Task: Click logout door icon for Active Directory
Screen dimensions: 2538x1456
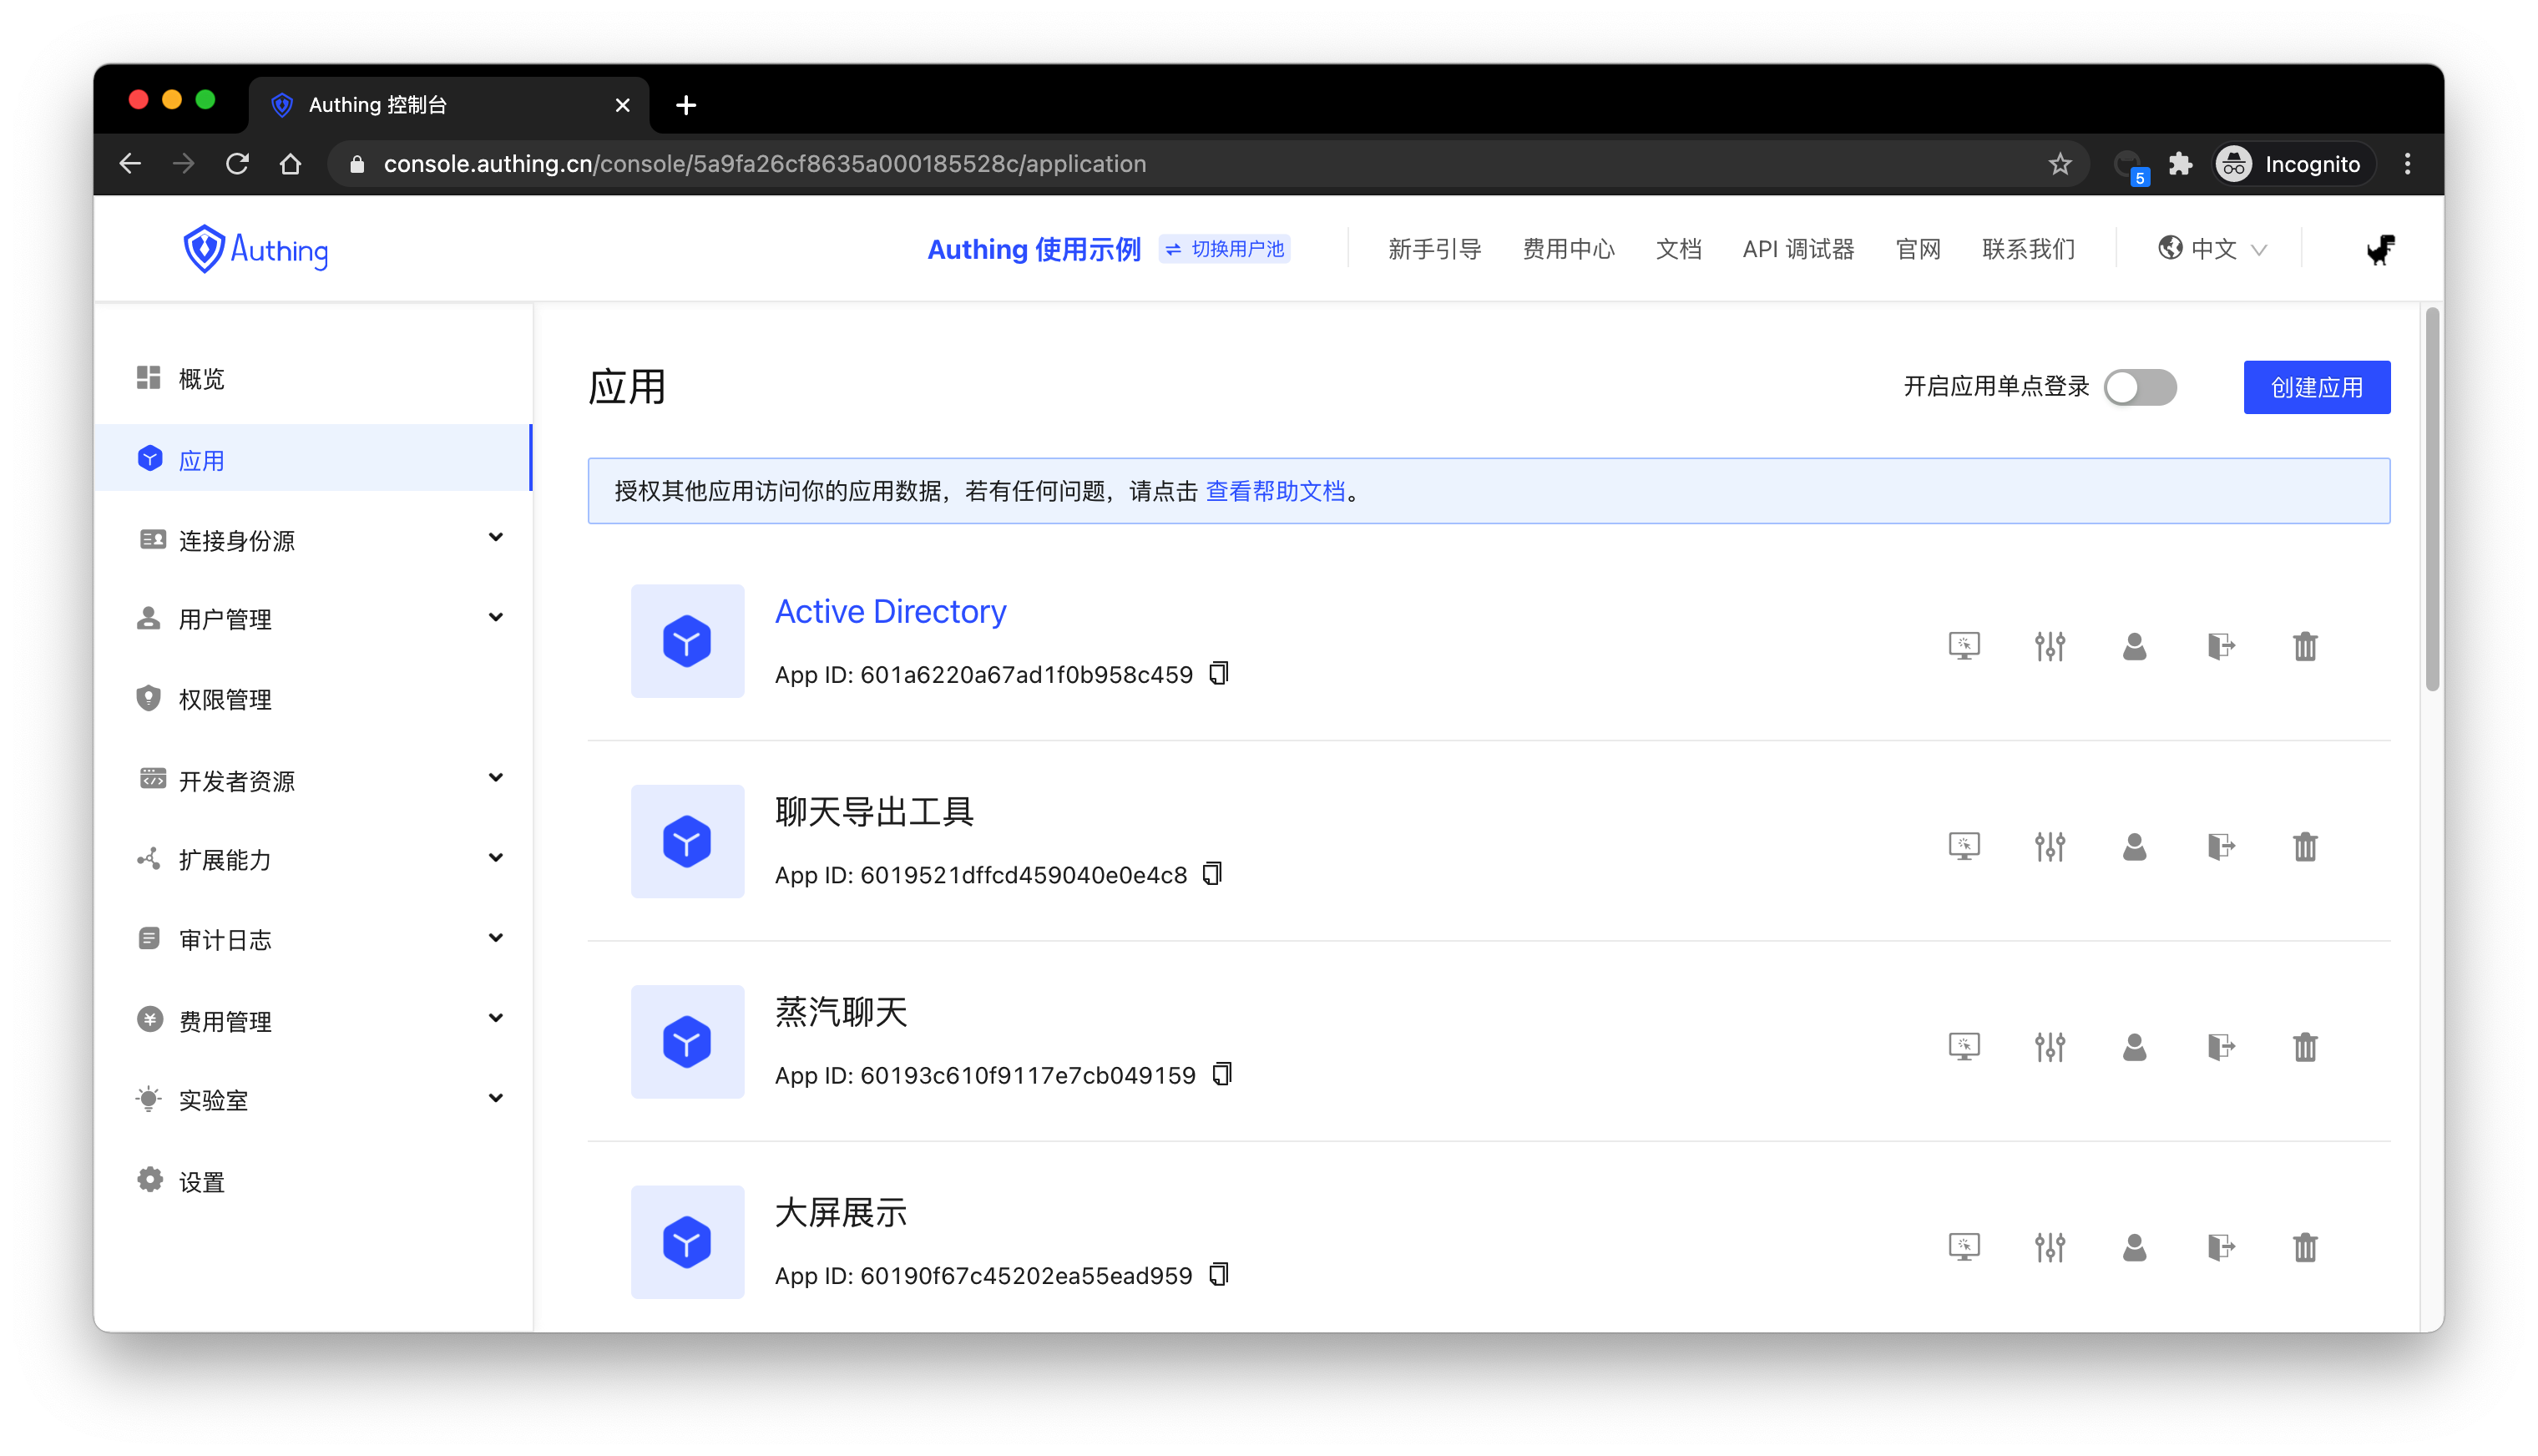Action: pyautogui.click(x=2220, y=646)
